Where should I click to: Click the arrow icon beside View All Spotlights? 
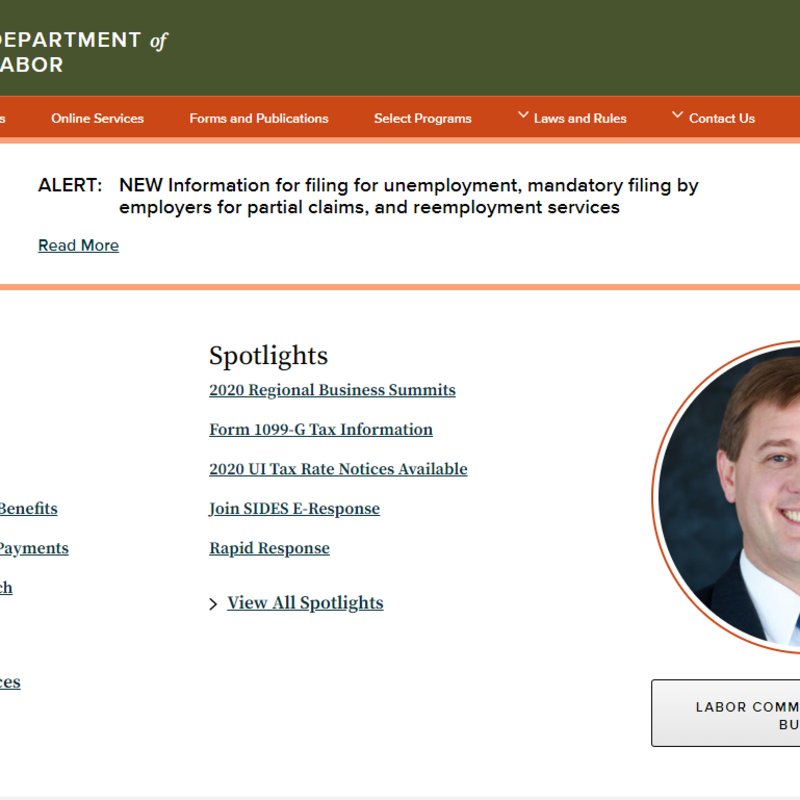[213, 604]
